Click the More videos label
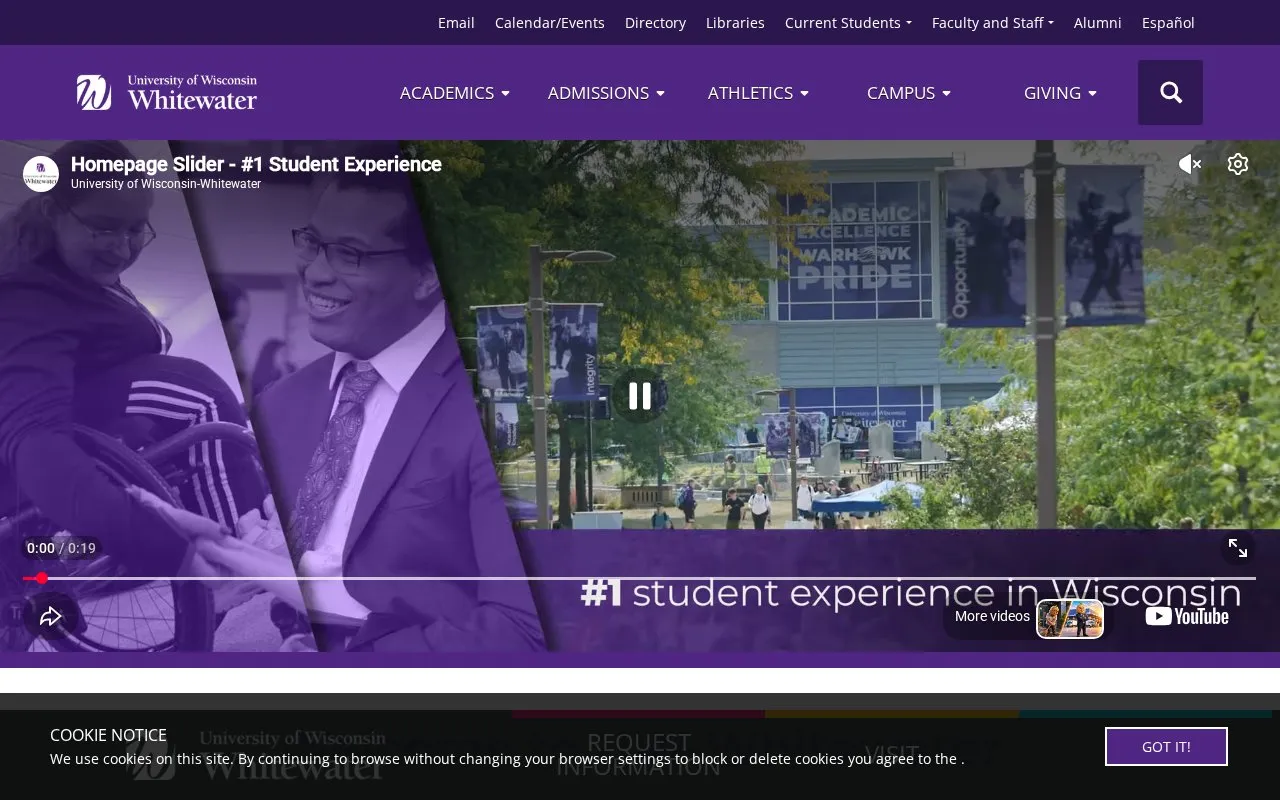The height and width of the screenshot is (800, 1280). [992, 616]
